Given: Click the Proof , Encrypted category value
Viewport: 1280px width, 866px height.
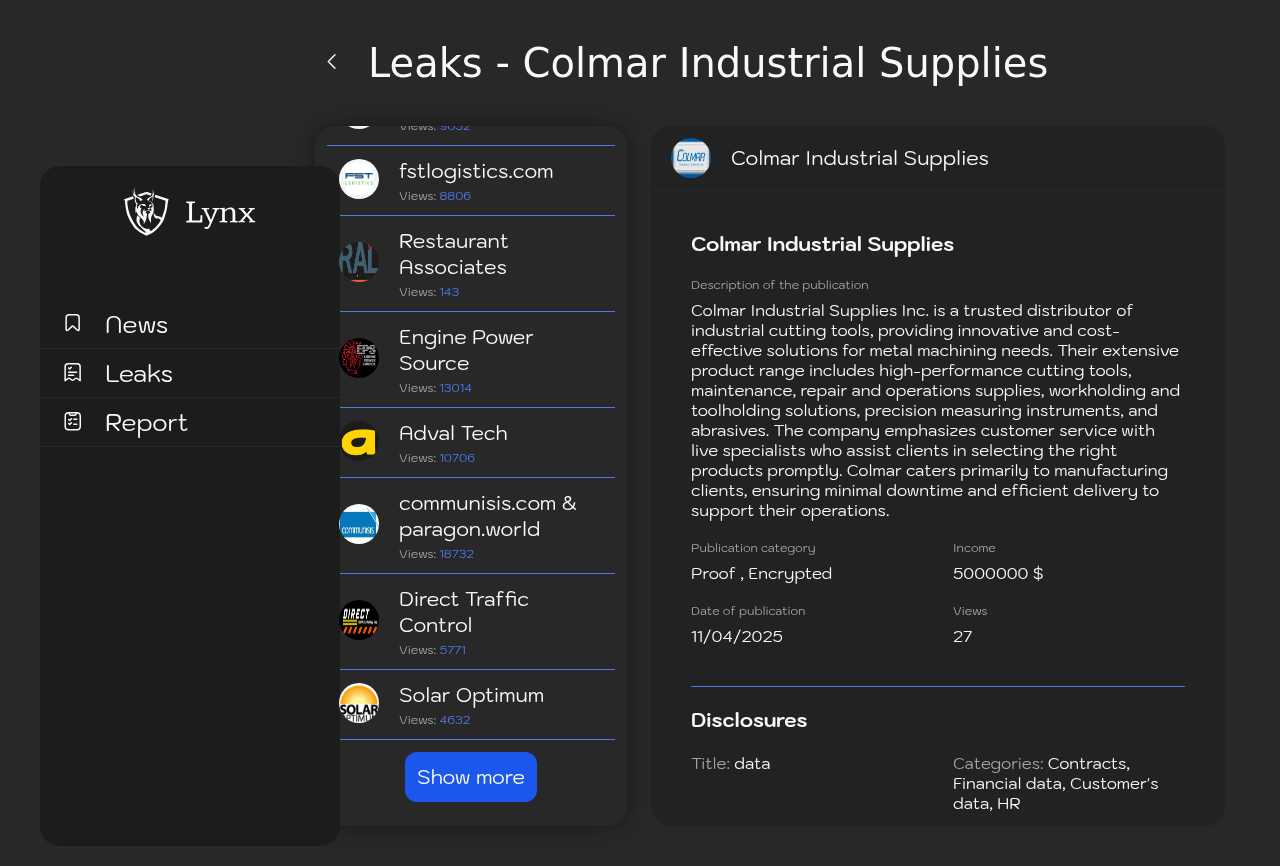Looking at the screenshot, I should (x=761, y=573).
